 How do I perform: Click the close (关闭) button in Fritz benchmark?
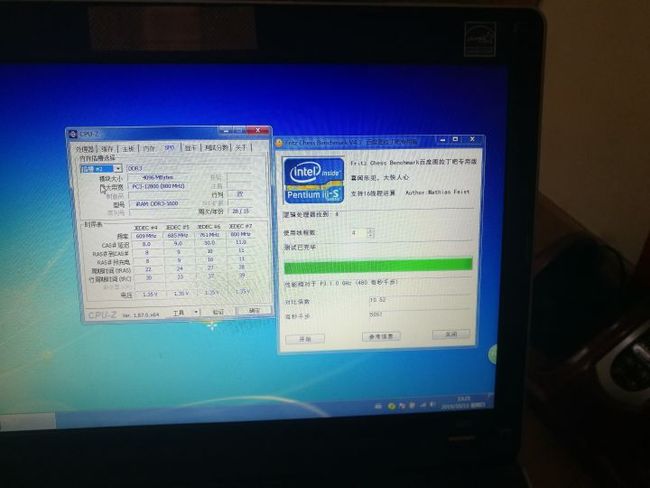(x=451, y=334)
